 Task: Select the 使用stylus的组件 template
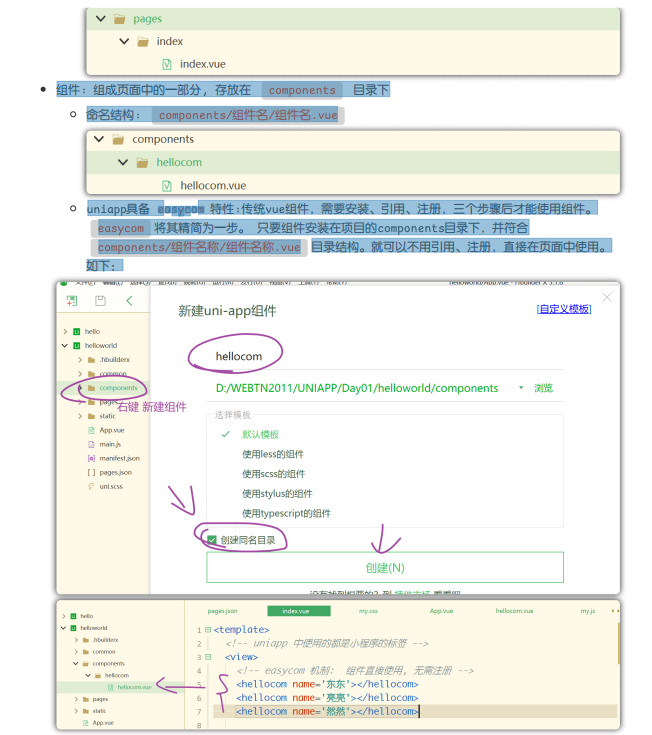[277, 494]
